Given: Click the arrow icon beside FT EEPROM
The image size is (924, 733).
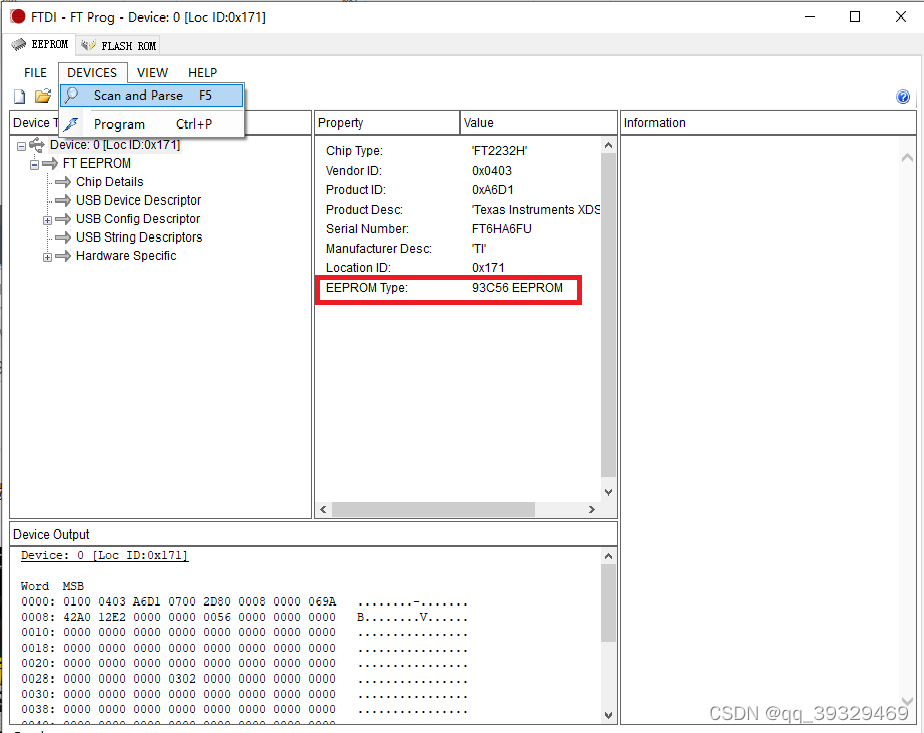Looking at the screenshot, I should [50, 163].
